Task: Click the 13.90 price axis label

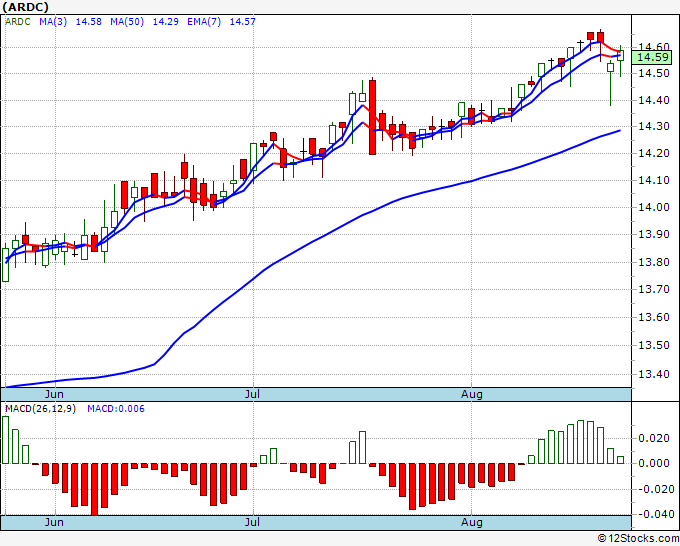Action: coord(654,235)
